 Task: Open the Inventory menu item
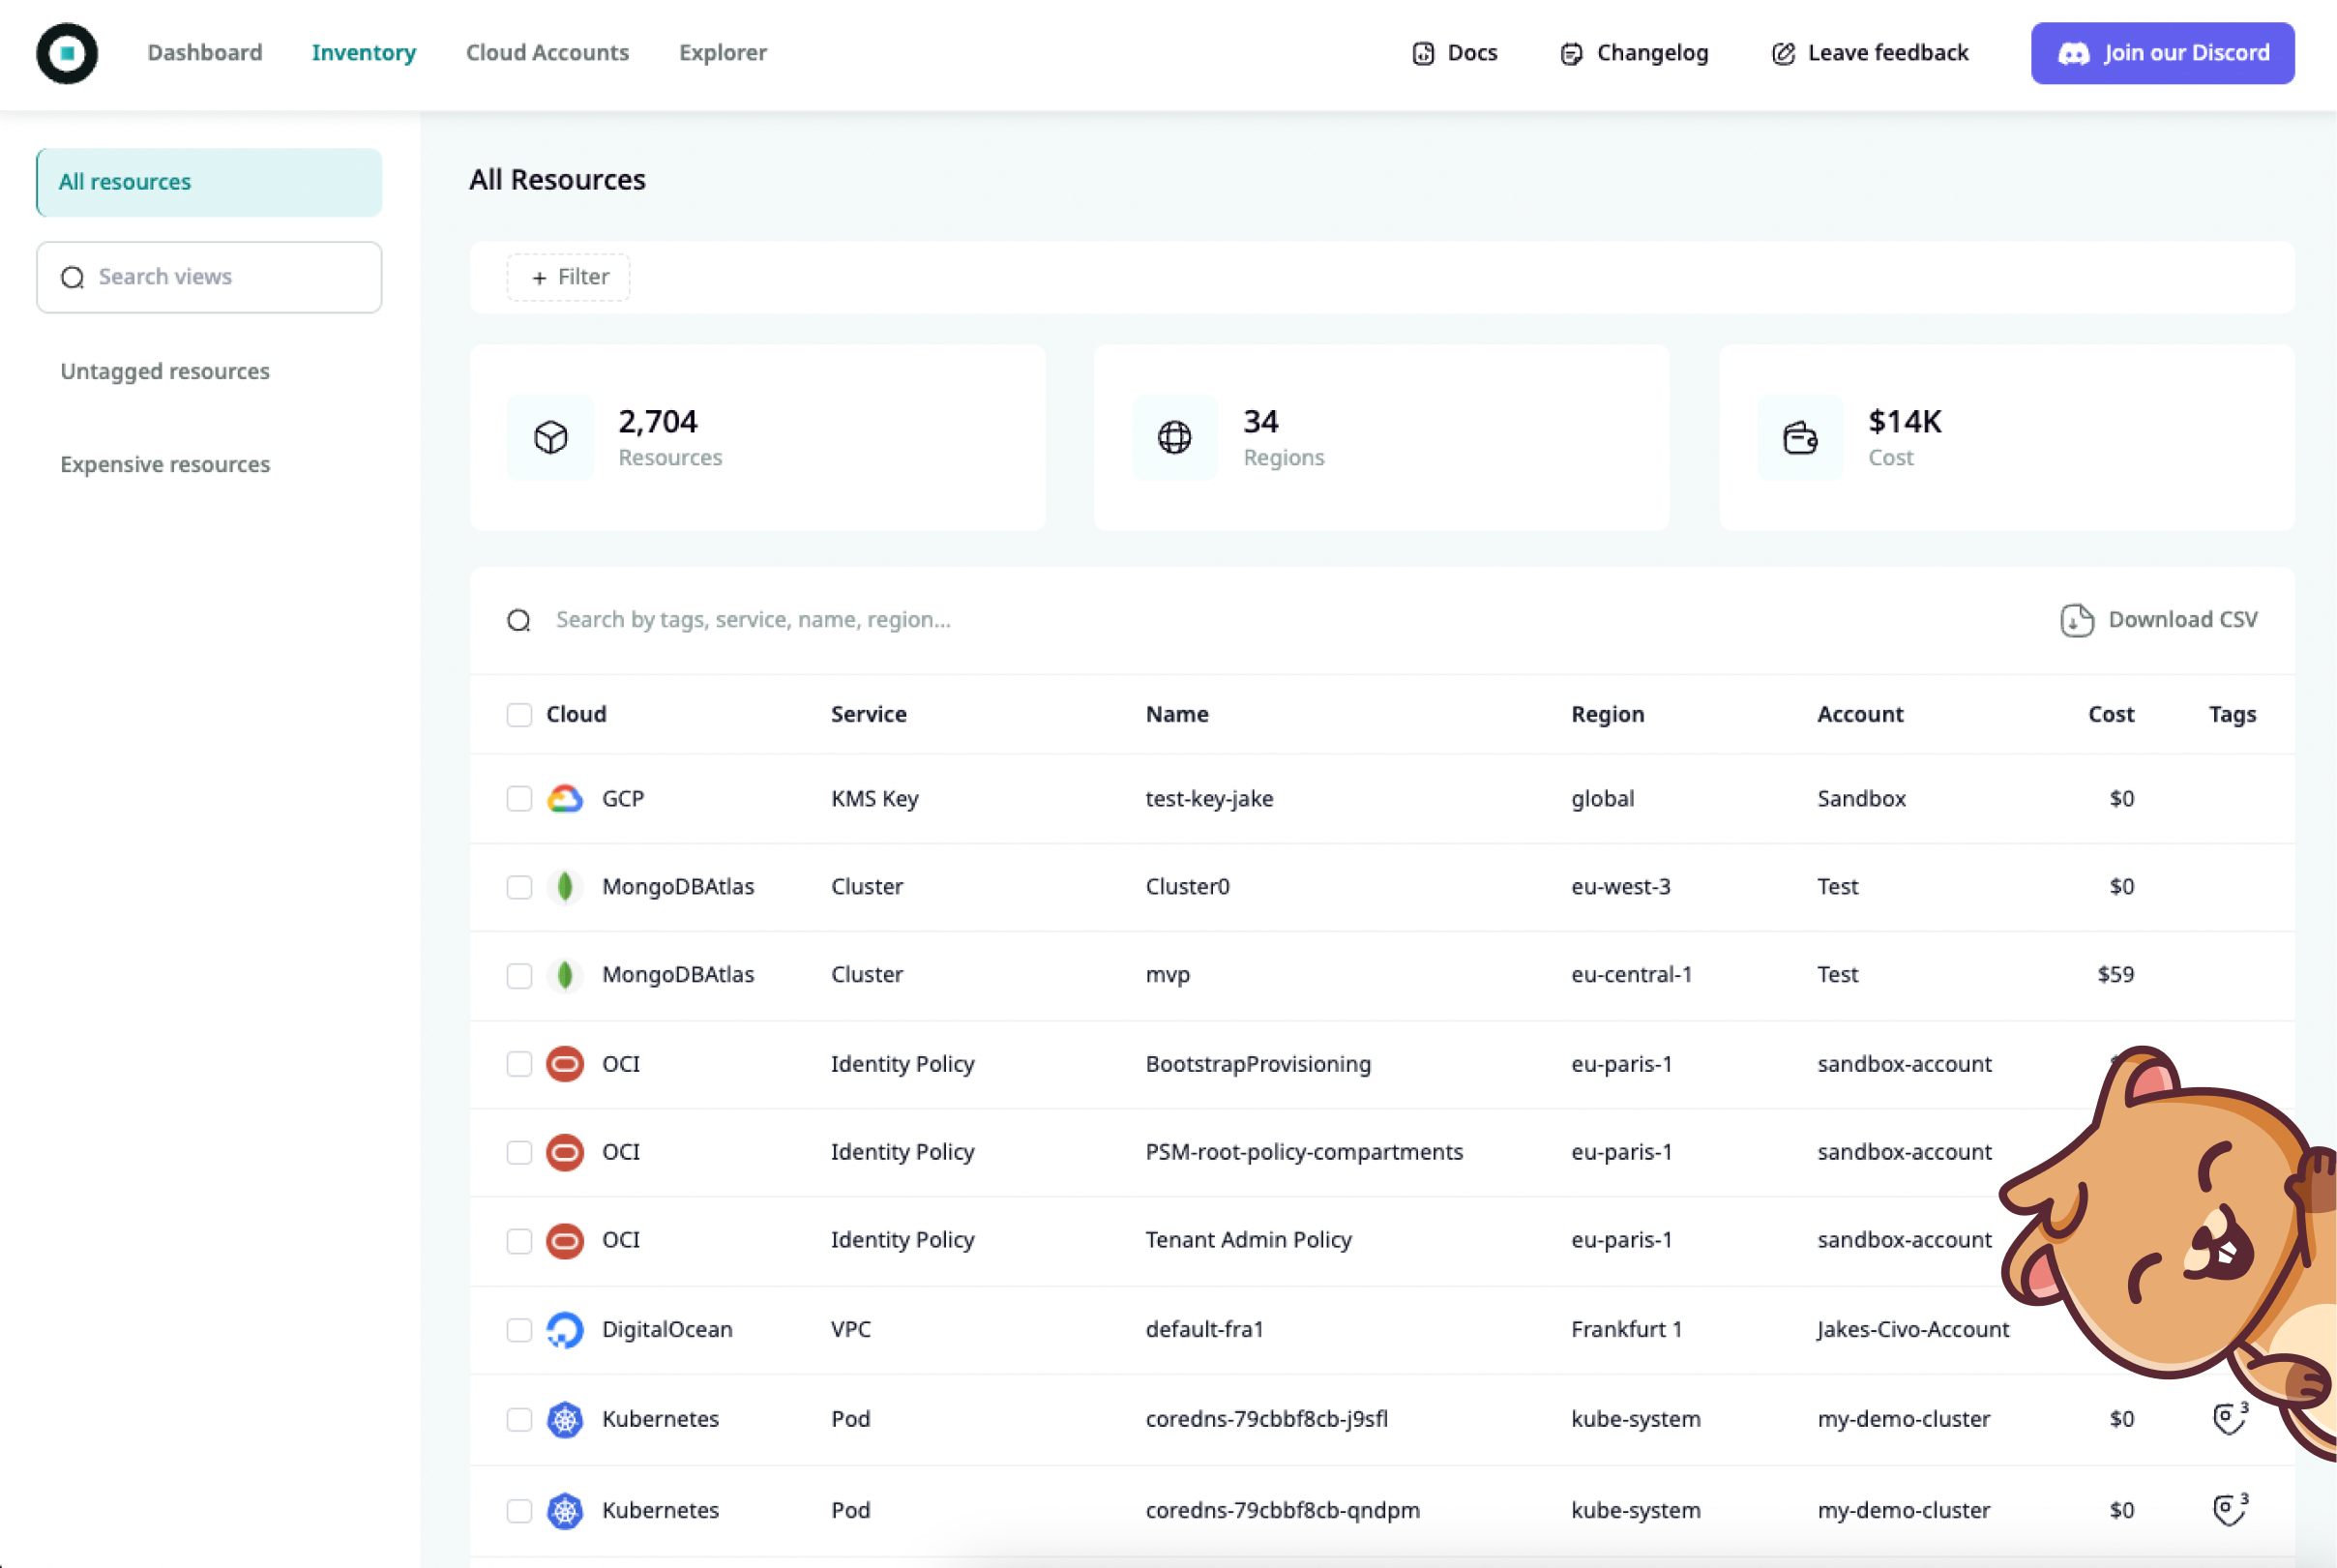click(x=364, y=50)
